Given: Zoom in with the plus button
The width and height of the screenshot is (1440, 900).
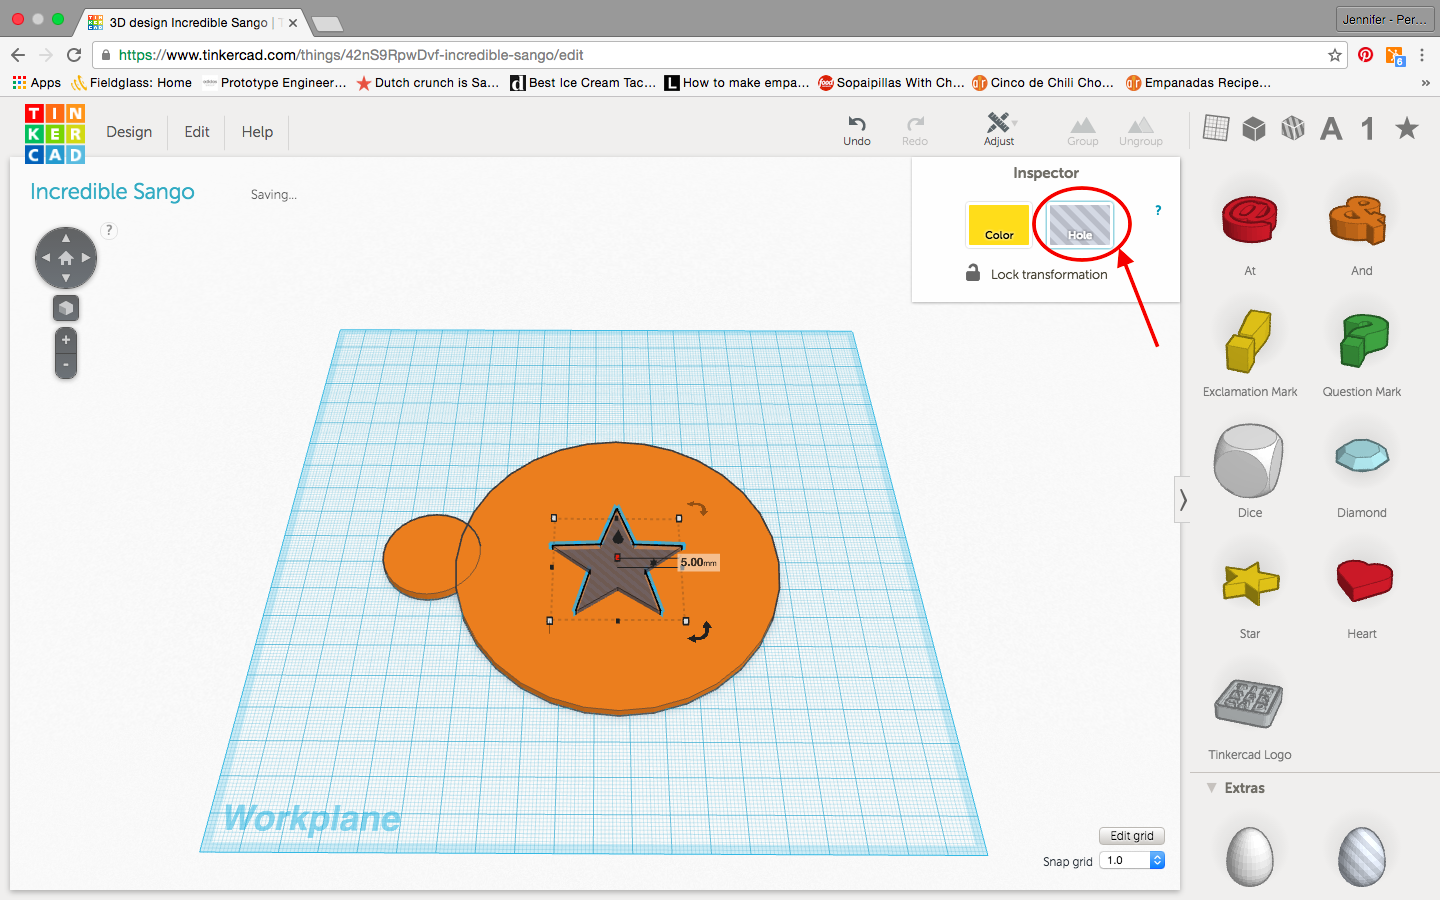Looking at the screenshot, I should pyautogui.click(x=66, y=340).
